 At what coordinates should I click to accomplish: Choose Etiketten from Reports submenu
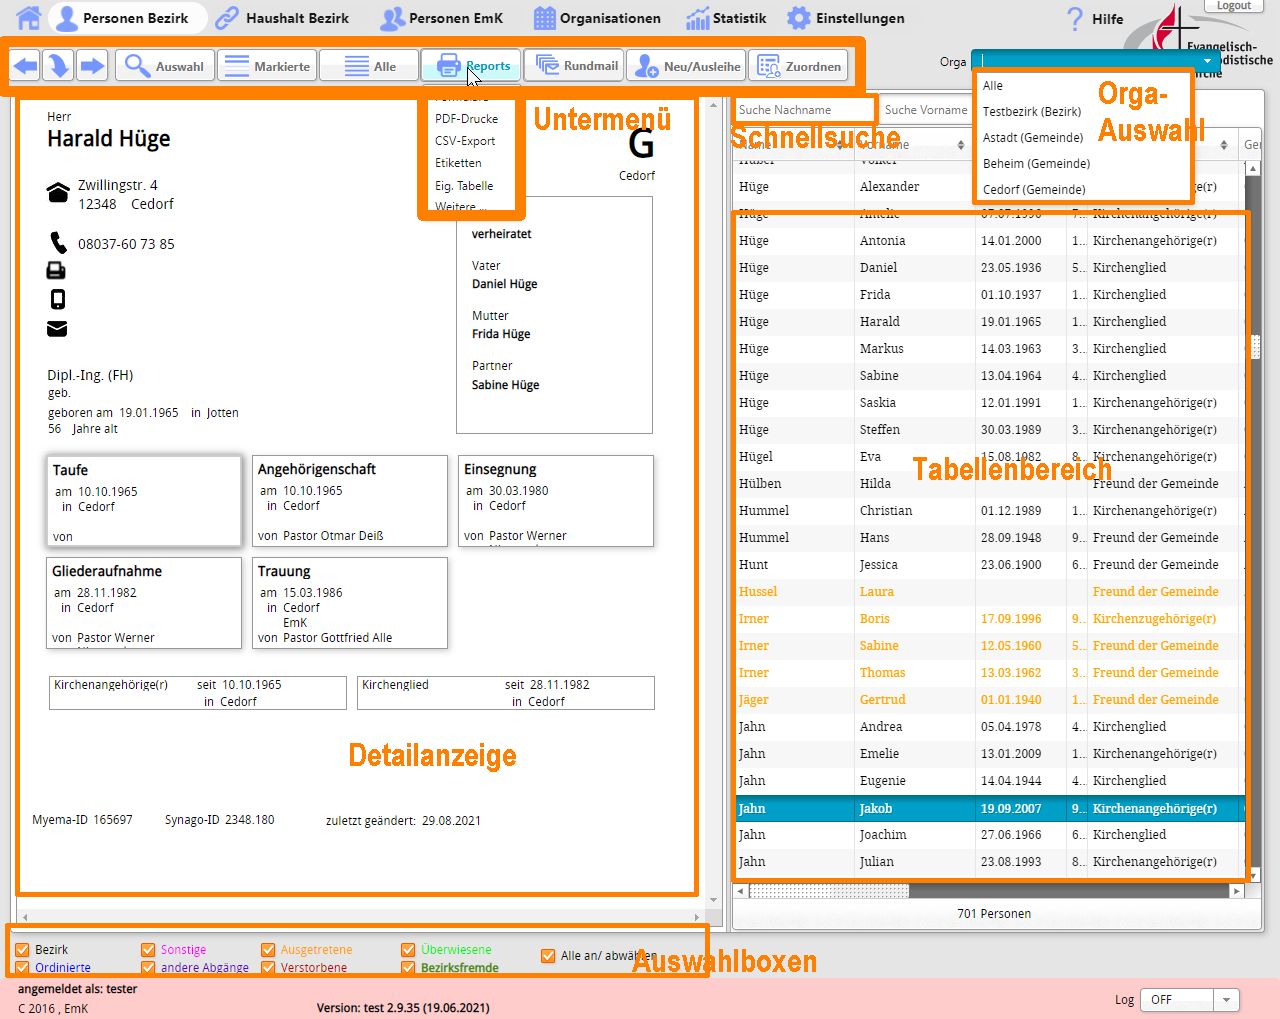tap(458, 163)
